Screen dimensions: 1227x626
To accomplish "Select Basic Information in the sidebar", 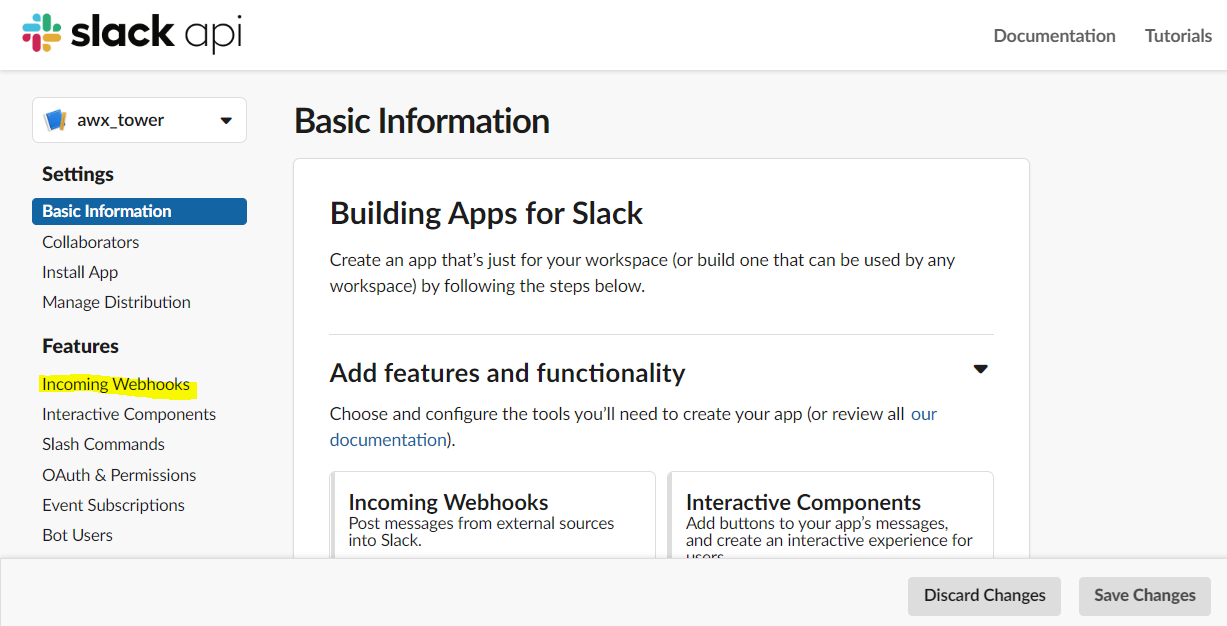I will click(139, 211).
